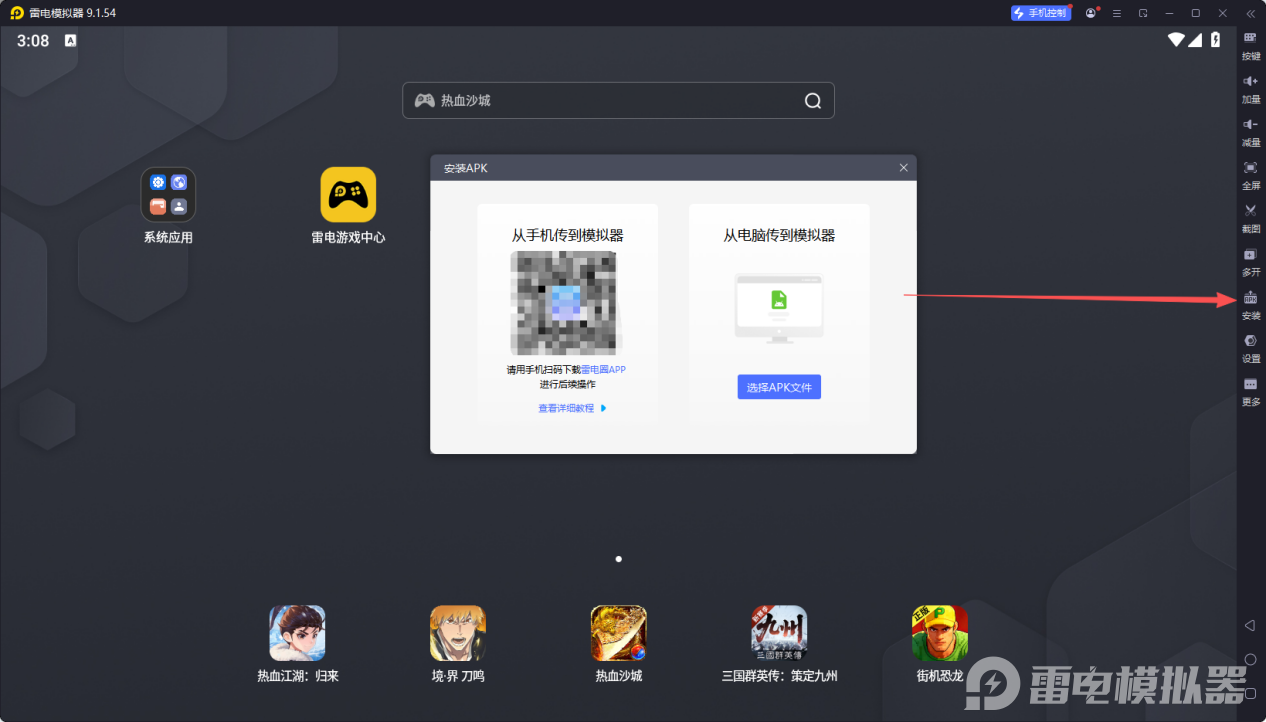The height and width of the screenshot is (722, 1266).
Task: Click the 雷电模拟器 logo in title bar
Action: pyautogui.click(x=16, y=13)
